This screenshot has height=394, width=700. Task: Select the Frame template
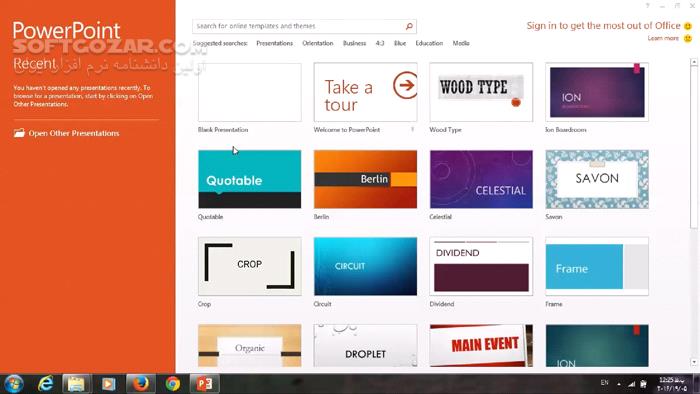click(597, 266)
